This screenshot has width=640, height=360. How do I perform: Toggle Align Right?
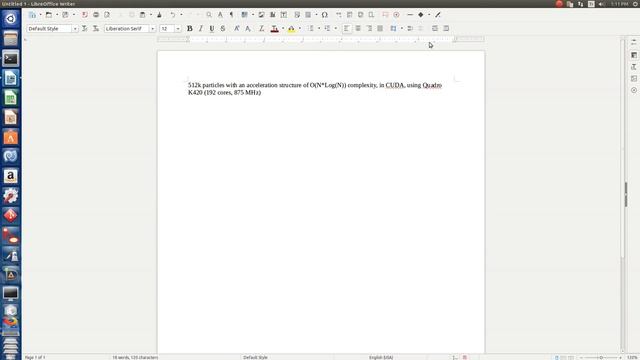(x=369, y=29)
